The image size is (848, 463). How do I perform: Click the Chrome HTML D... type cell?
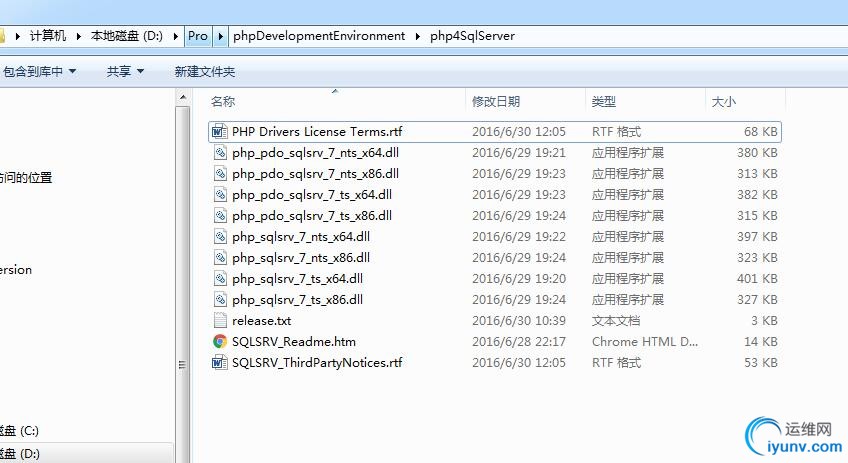point(645,341)
